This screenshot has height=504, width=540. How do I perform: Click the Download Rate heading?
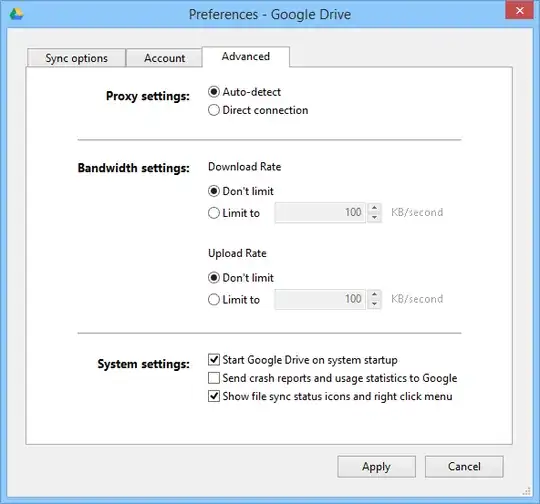click(x=245, y=167)
